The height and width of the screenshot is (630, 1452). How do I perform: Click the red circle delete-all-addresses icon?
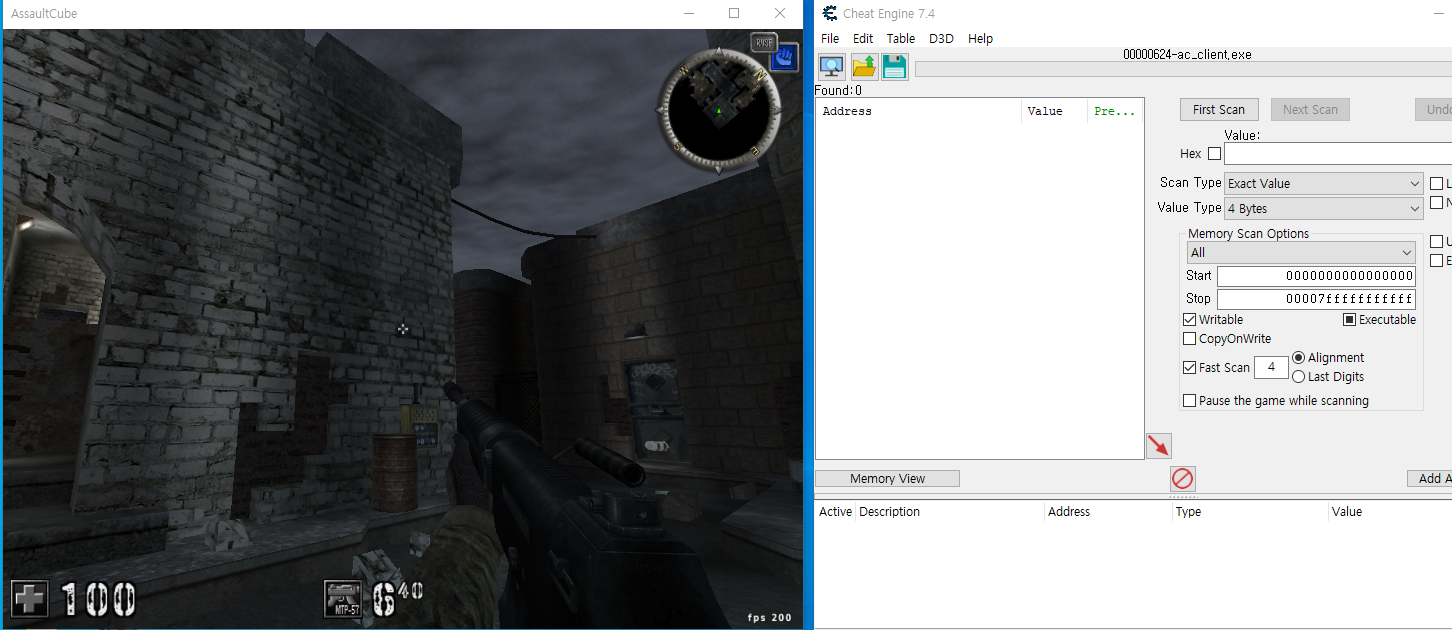click(x=1183, y=479)
